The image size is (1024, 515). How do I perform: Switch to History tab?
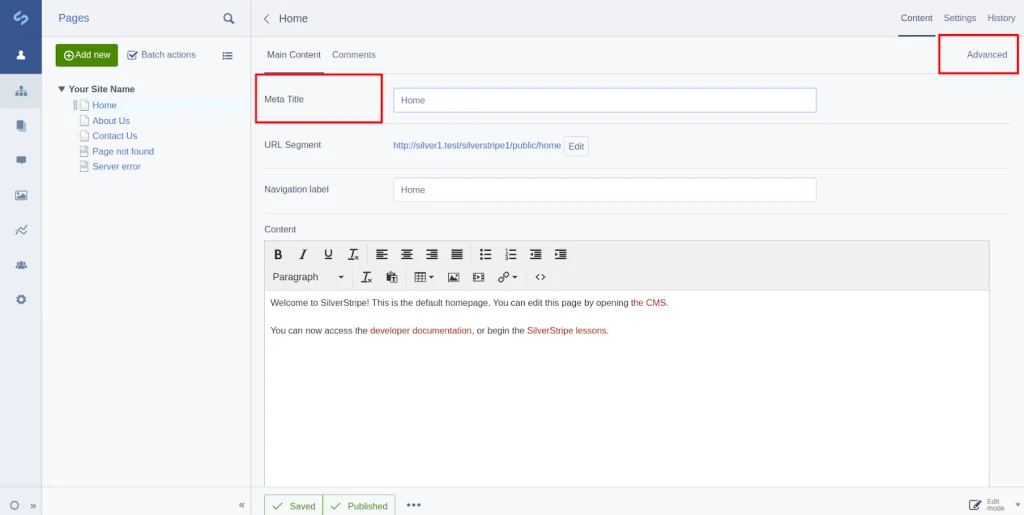[1001, 18]
